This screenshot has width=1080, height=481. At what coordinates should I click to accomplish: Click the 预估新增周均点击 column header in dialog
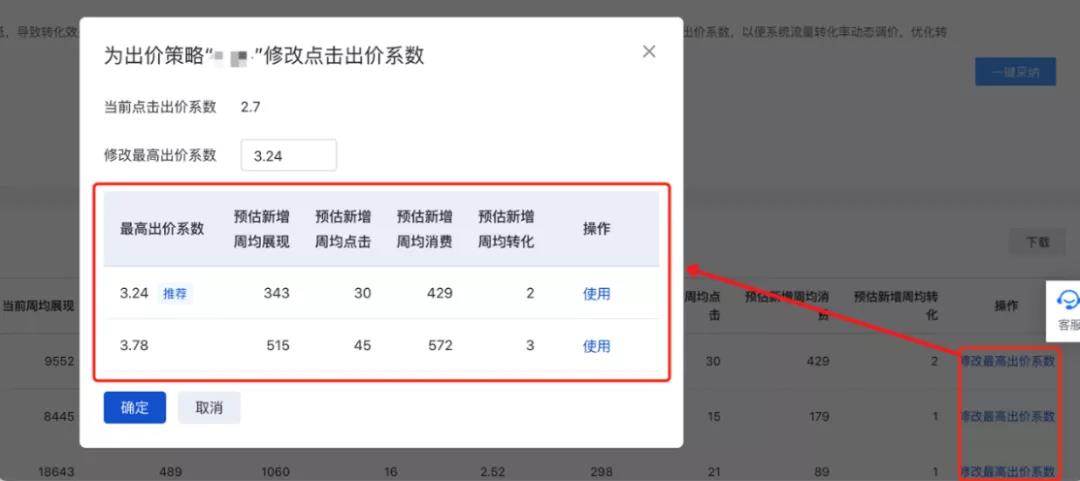[343, 228]
